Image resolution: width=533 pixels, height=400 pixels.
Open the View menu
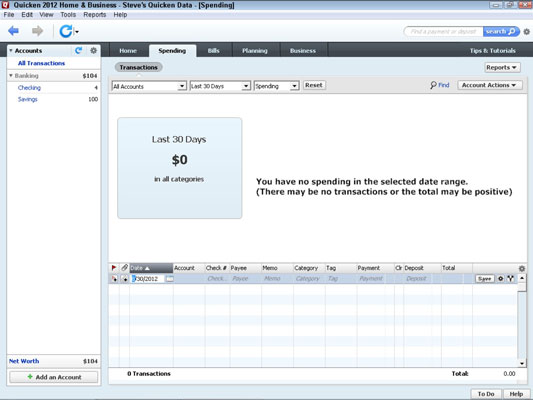point(46,15)
